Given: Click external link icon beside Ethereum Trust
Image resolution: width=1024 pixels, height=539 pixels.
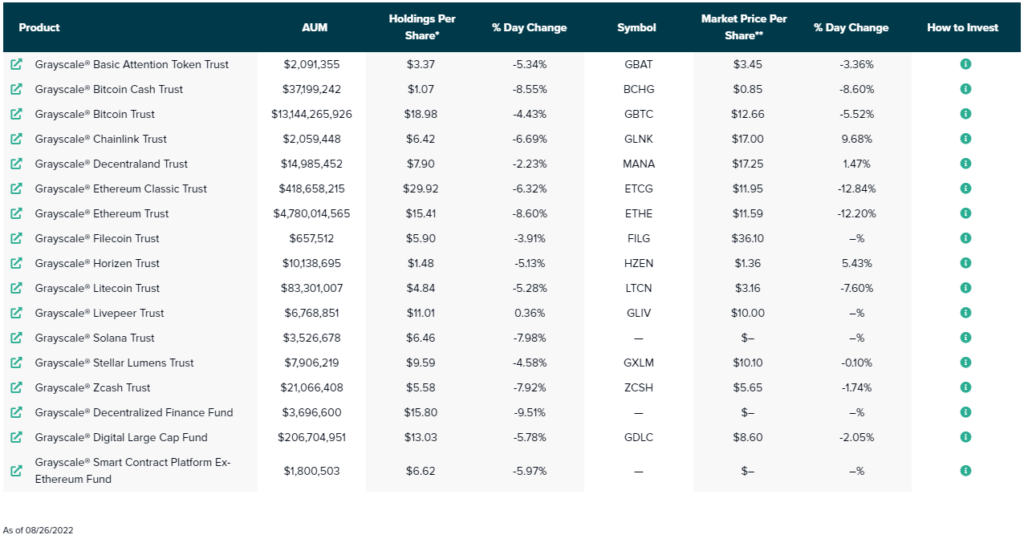Looking at the screenshot, I should click(x=16, y=213).
